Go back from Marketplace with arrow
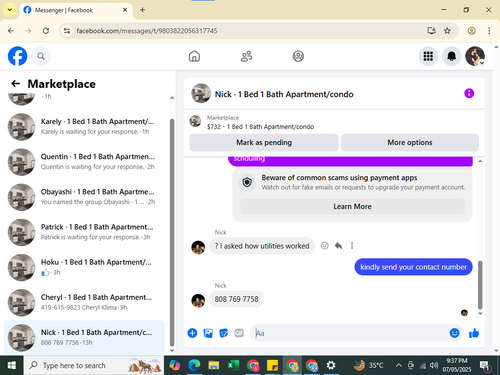The width and height of the screenshot is (500, 375). pyautogui.click(x=15, y=84)
